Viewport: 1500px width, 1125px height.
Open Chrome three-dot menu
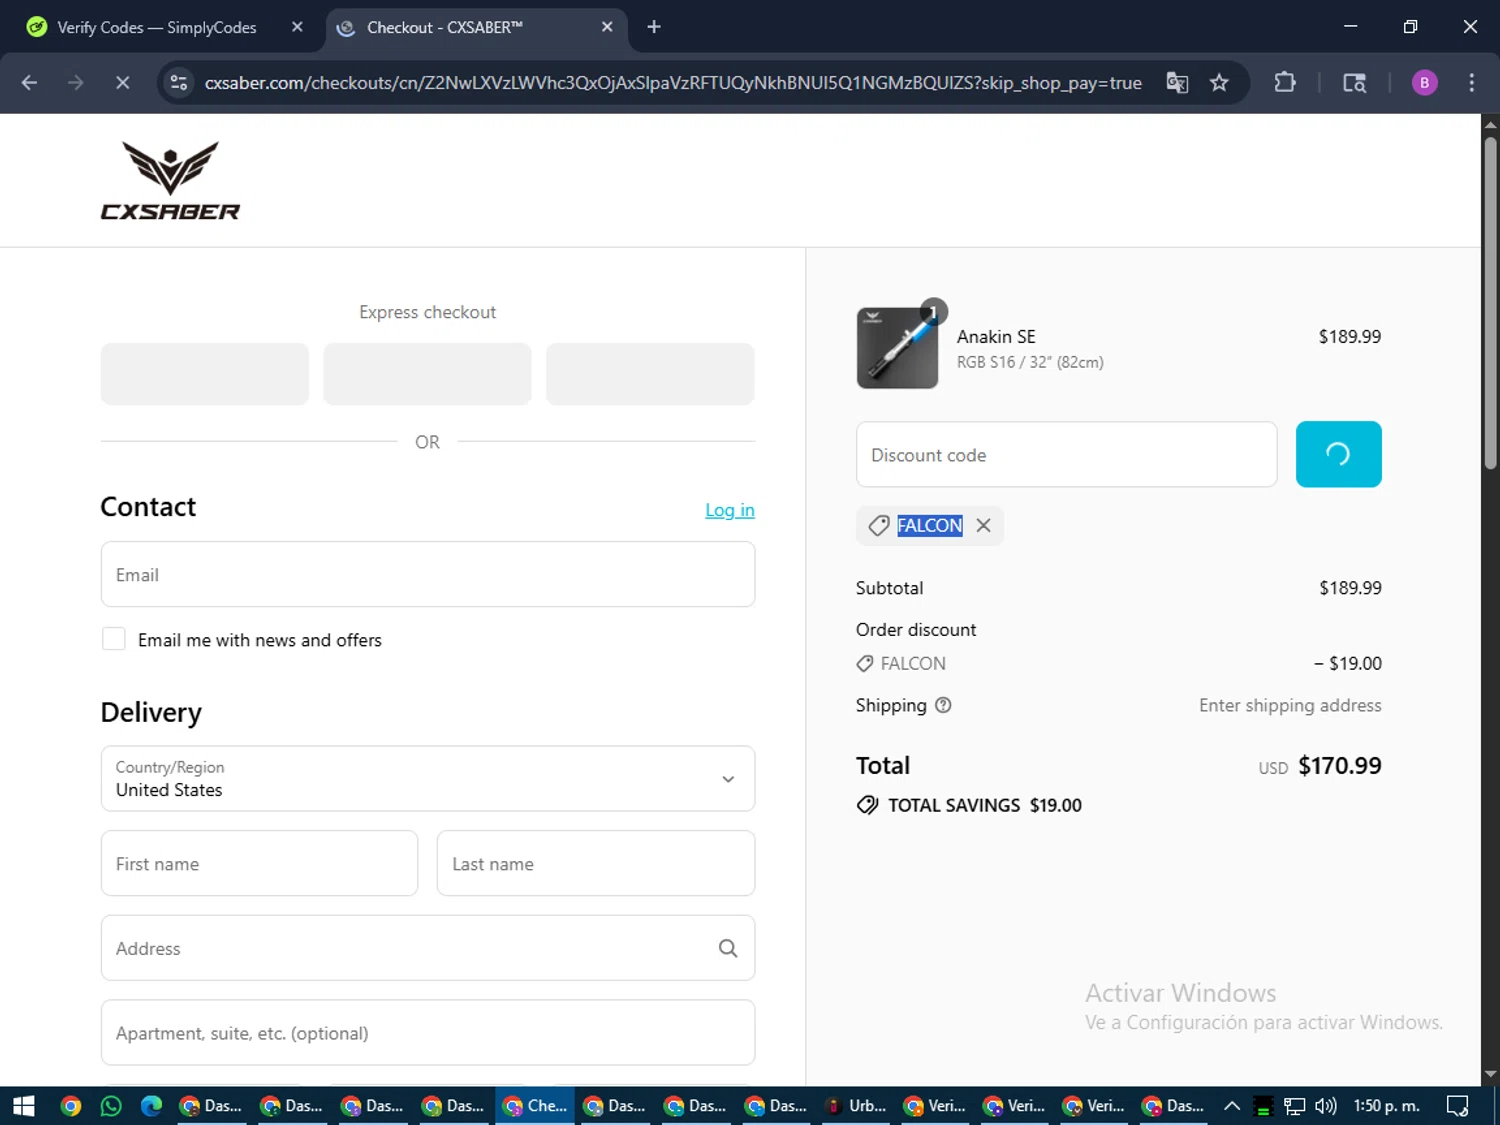[x=1471, y=83]
